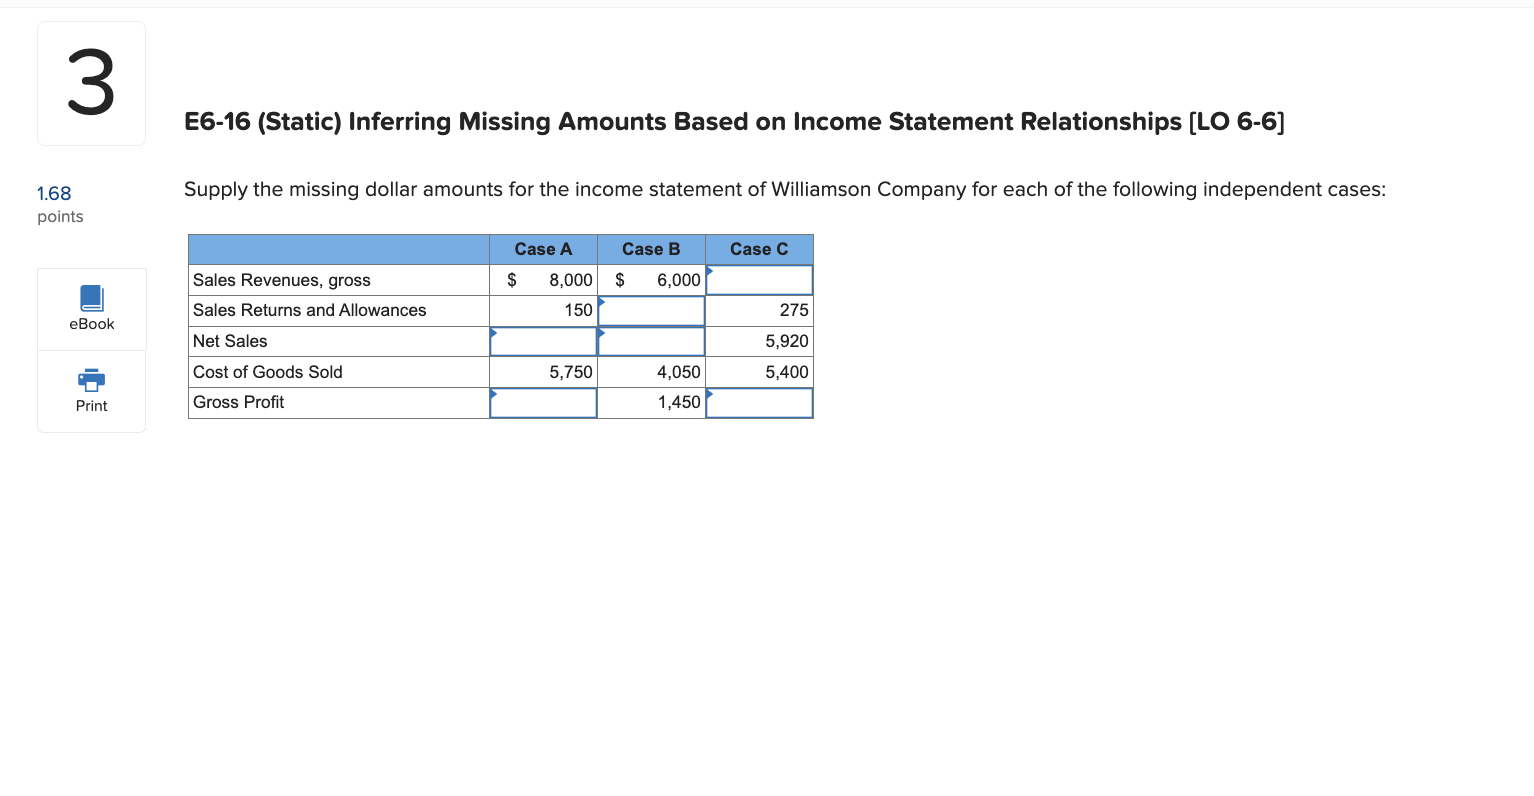Select the Case A column header
1534x796 pixels.
tap(543, 249)
